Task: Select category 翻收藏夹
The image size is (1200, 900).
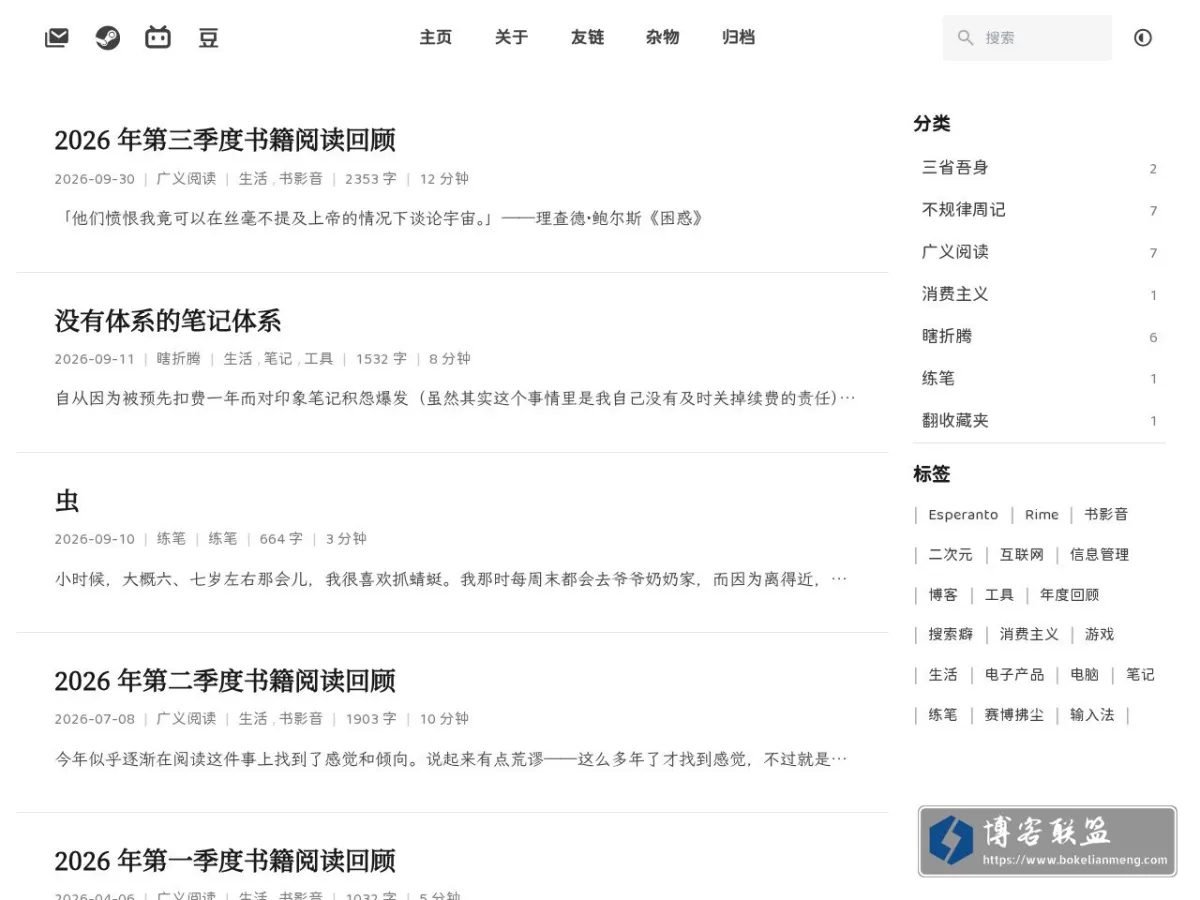Action: click(x=1039, y=420)
